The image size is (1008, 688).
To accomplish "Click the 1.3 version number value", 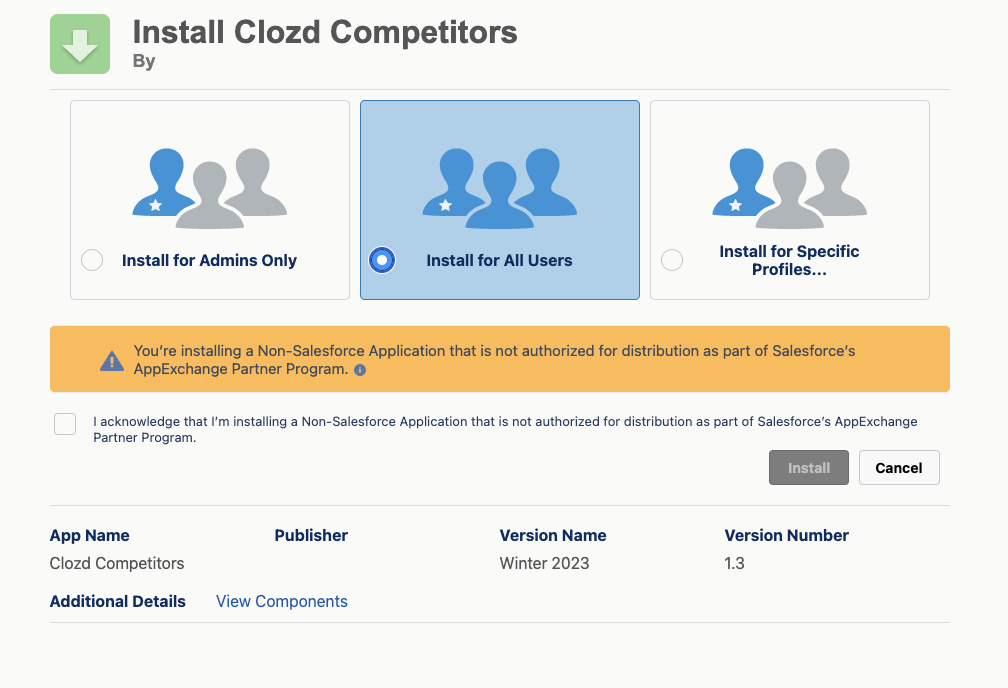I will pos(734,563).
